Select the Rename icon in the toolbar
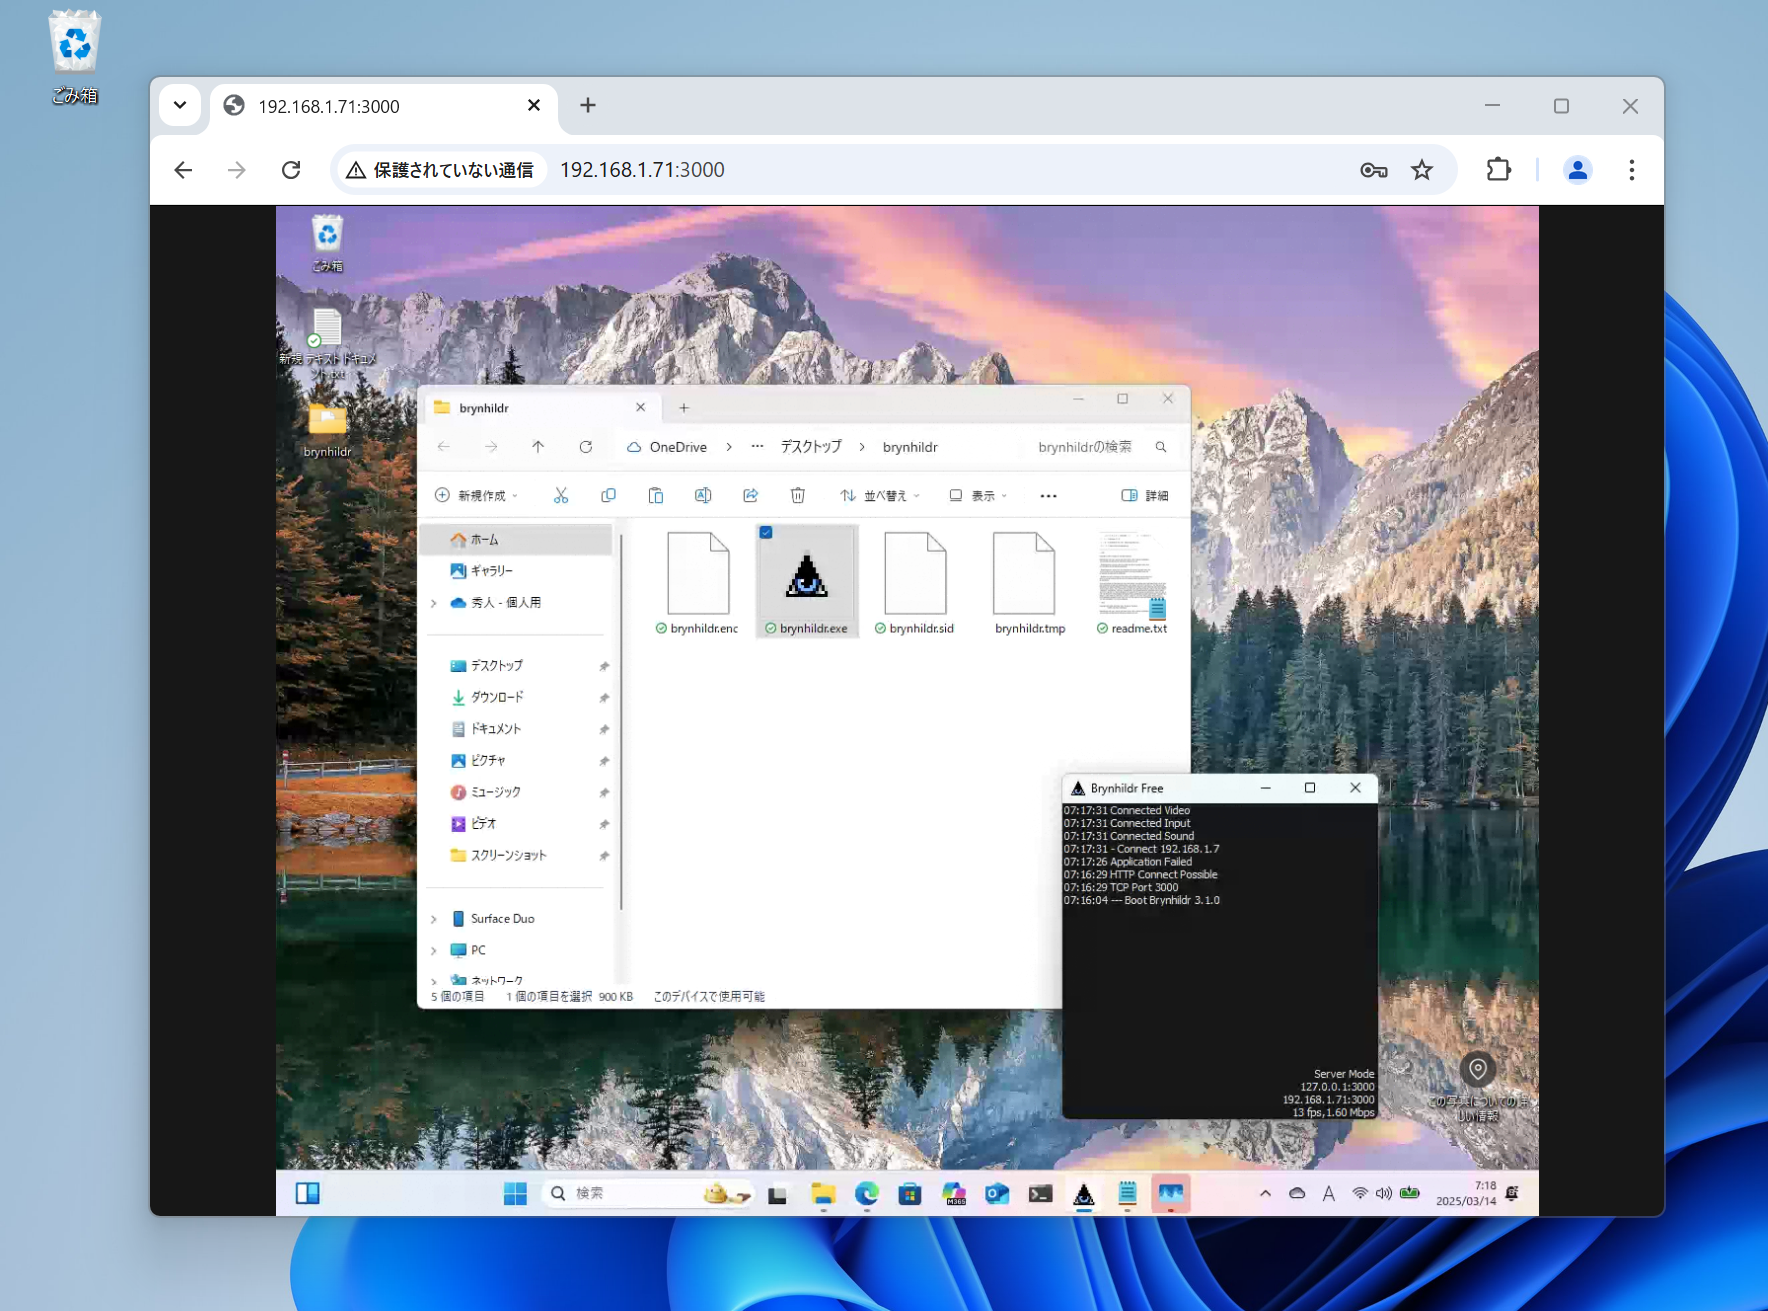Screen dimensions: 1768x1311 click(x=703, y=495)
